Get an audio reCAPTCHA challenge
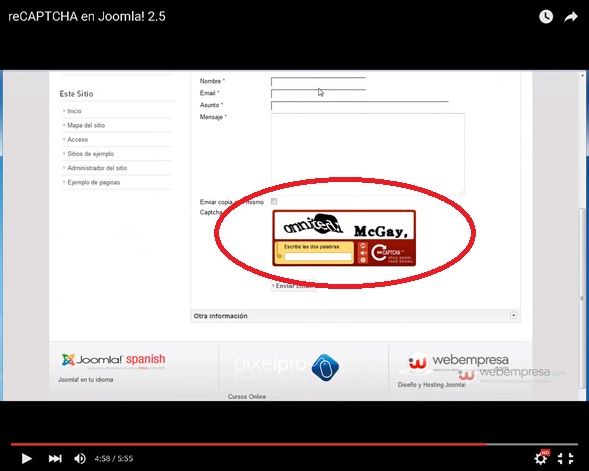This screenshot has width=589, height=471. [363, 253]
